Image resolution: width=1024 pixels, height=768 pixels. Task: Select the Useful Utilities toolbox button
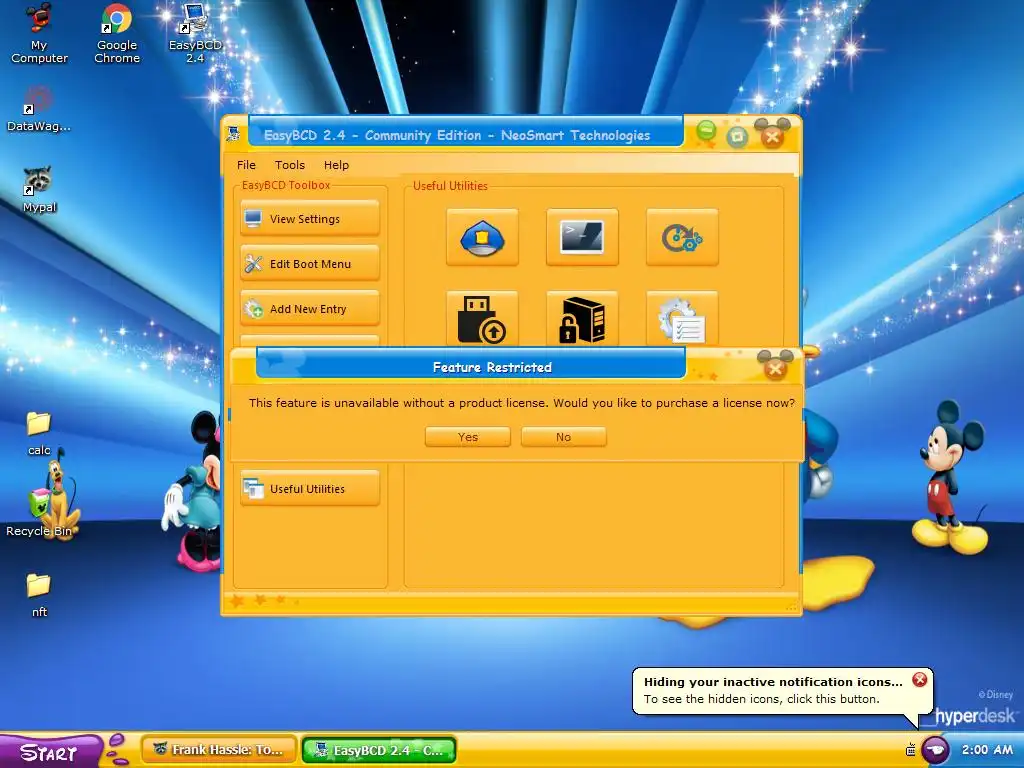point(310,488)
